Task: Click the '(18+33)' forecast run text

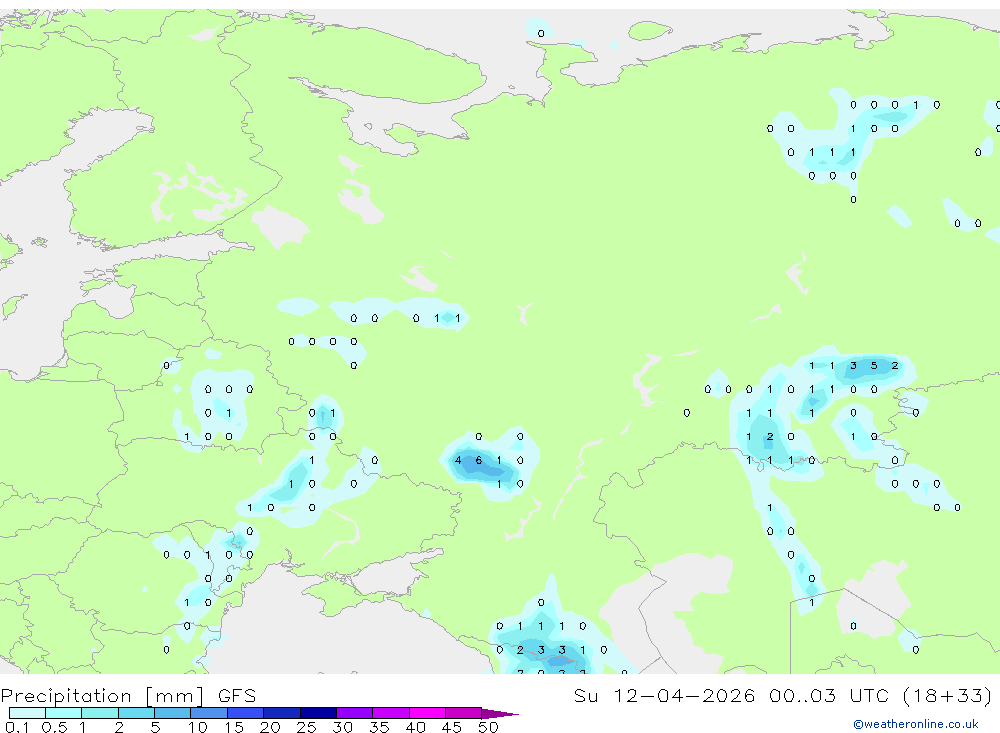Action: coord(948,695)
